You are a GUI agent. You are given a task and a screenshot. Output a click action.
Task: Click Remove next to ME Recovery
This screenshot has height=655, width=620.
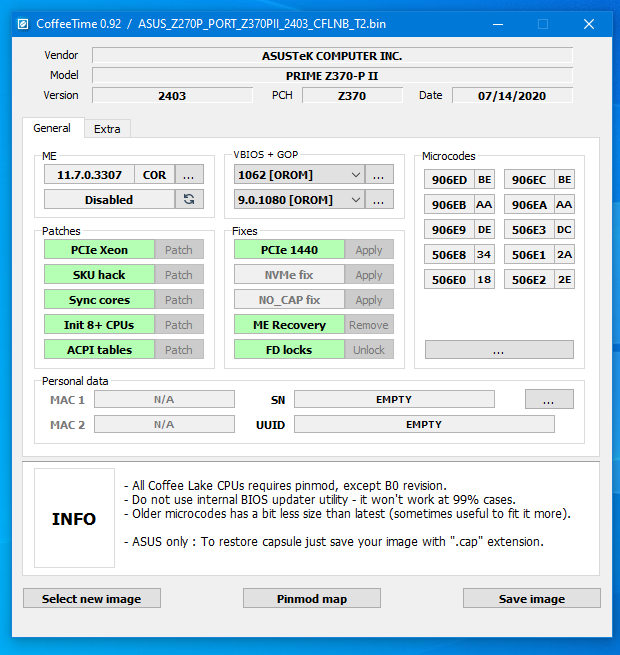tap(369, 325)
